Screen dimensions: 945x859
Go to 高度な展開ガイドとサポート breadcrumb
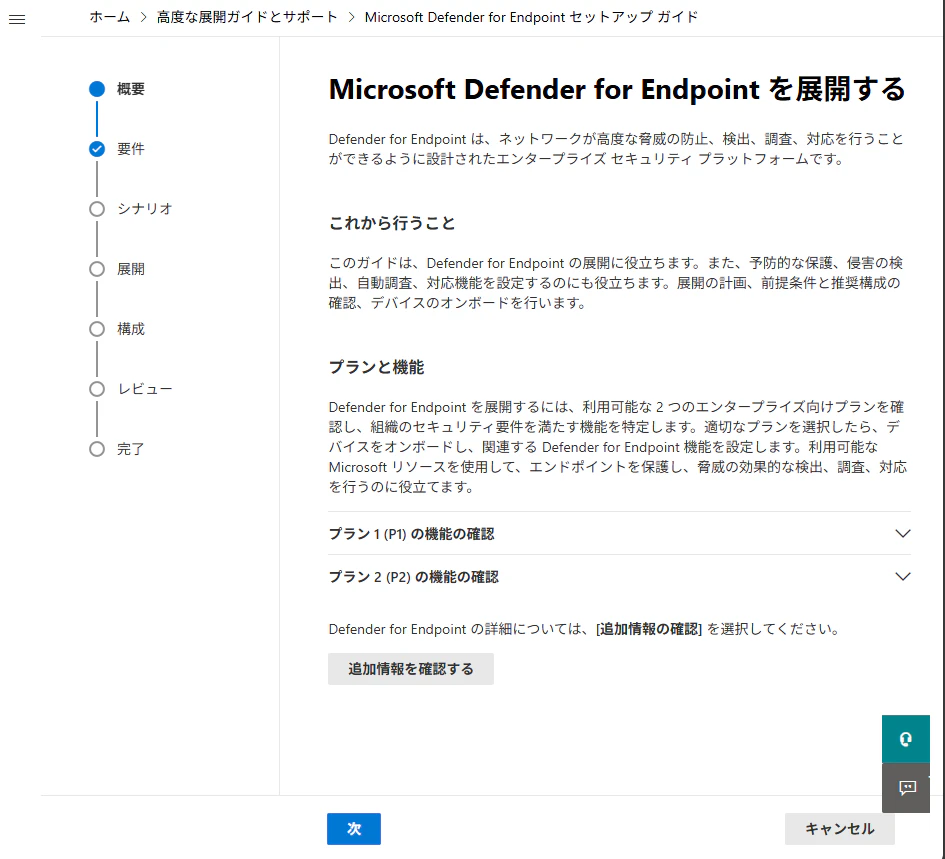(247, 17)
